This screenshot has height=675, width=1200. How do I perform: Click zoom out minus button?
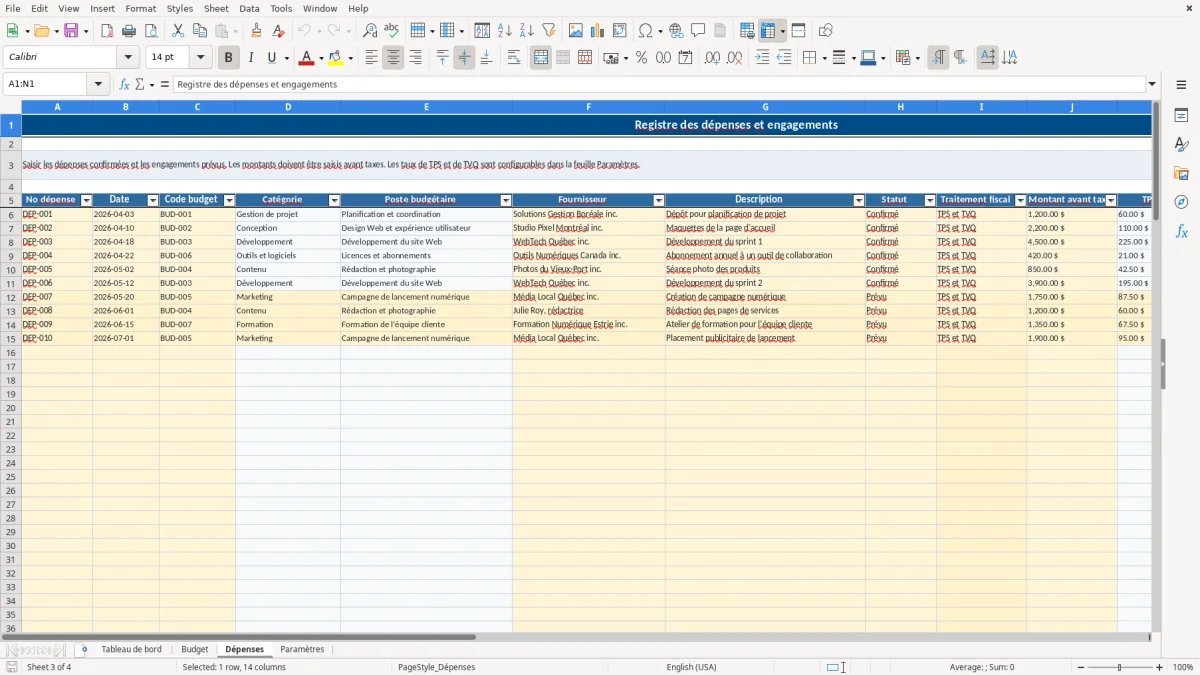coord(1080,667)
